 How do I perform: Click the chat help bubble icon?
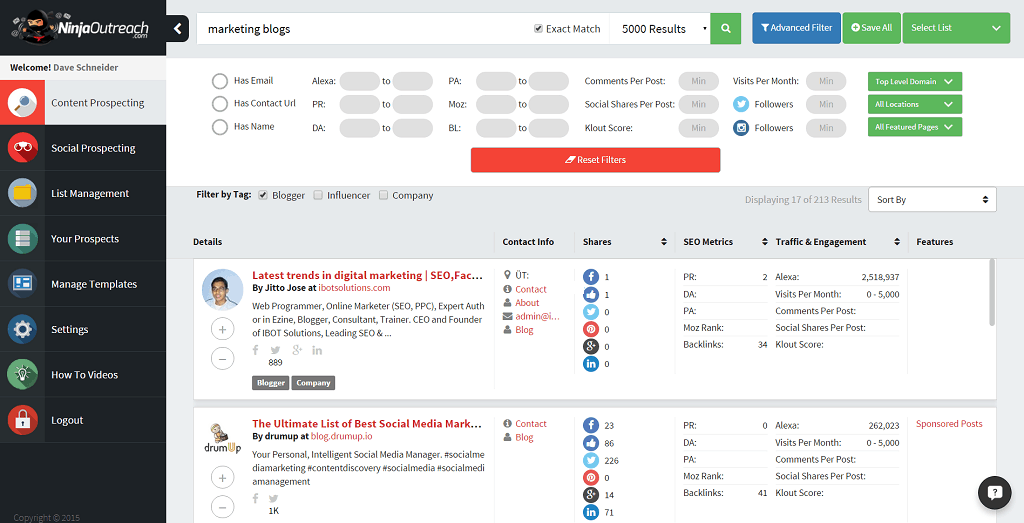click(994, 492)
